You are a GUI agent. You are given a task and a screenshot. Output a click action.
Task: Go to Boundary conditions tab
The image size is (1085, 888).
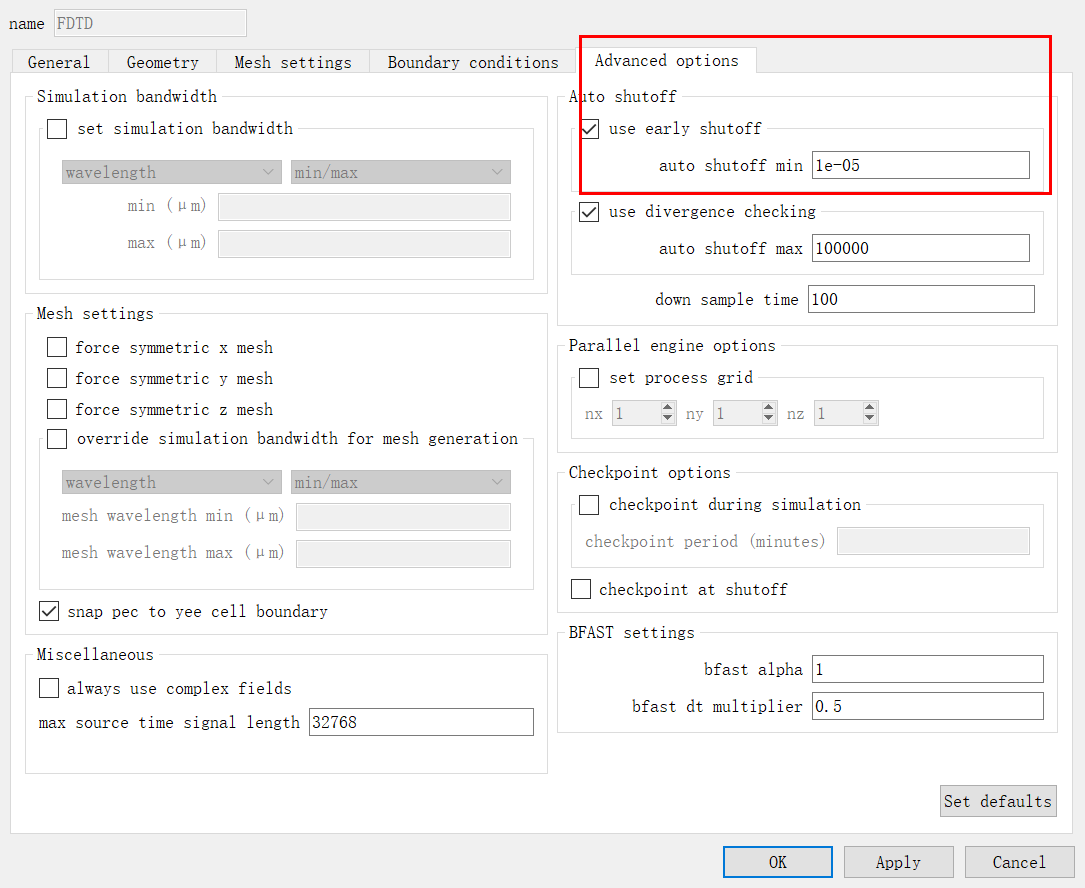tap(473, 62)
